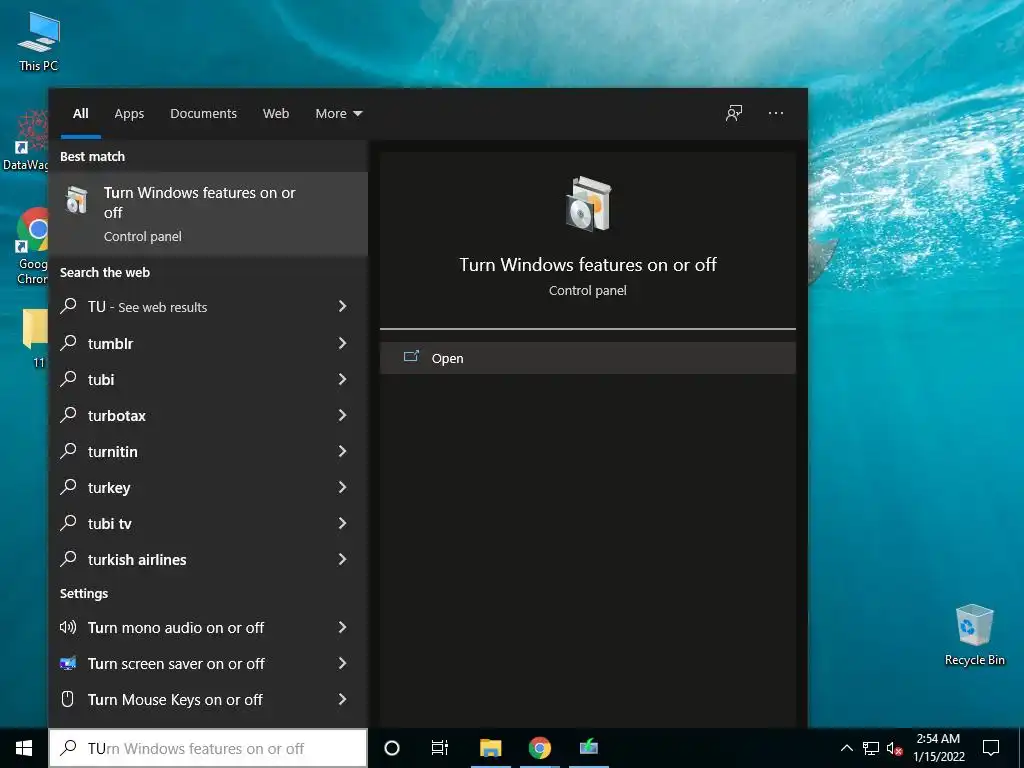Expand the chevron next to tubi tv
1024x768 pixels.
[342, 523]
